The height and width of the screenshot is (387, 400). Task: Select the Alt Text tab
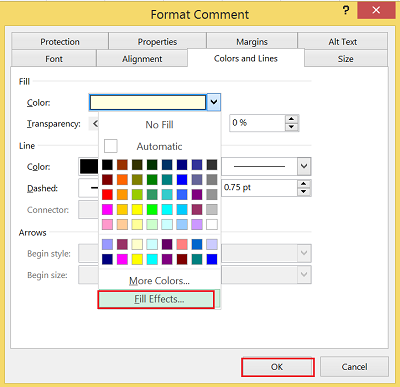pyautogui.click(x=343, y=41)
